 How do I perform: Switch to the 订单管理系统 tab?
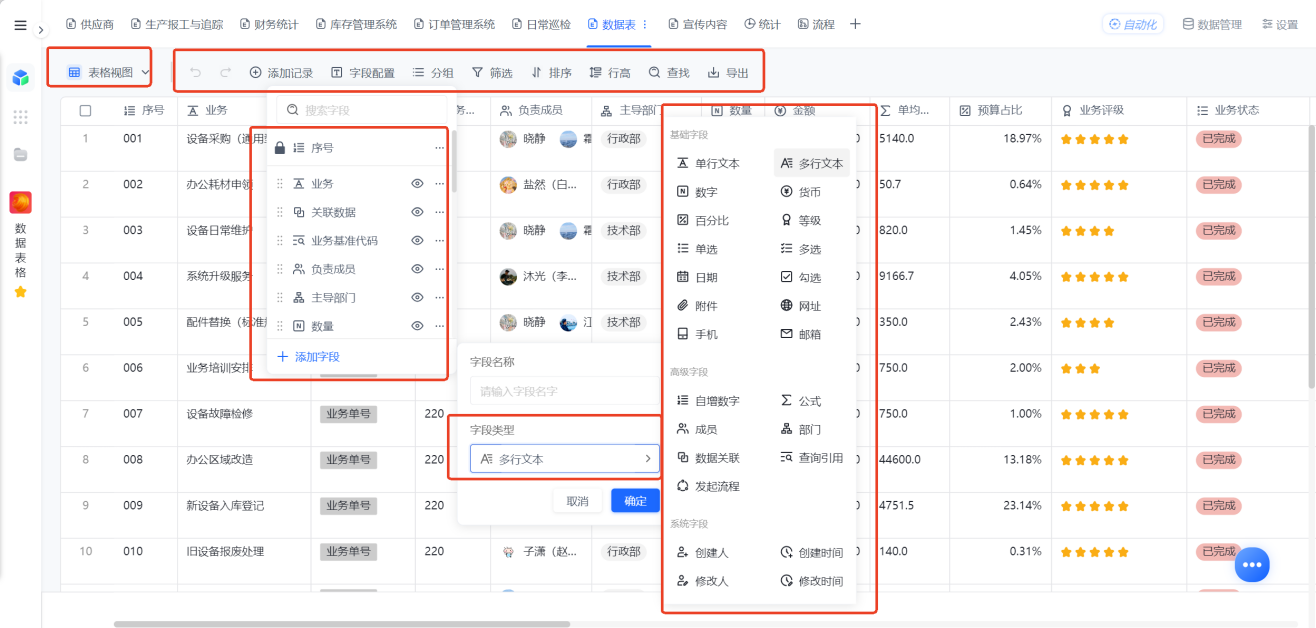coord(454,24)
